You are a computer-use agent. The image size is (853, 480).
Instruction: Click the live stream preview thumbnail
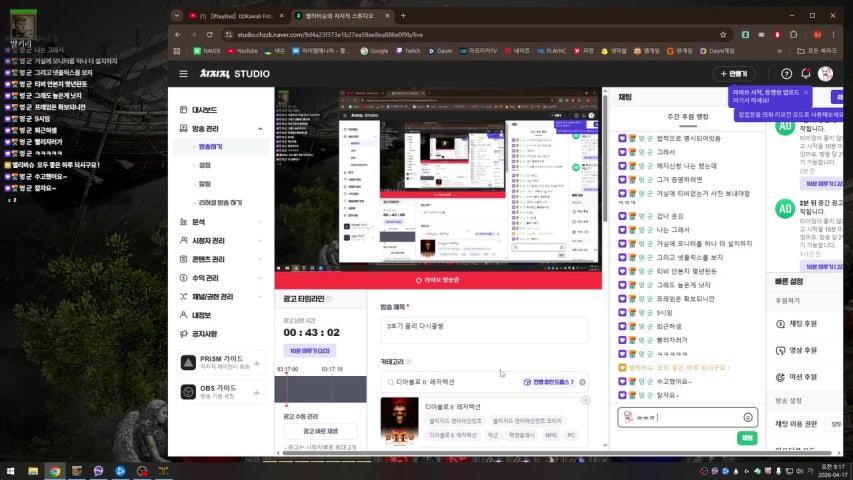pos(438,180)
